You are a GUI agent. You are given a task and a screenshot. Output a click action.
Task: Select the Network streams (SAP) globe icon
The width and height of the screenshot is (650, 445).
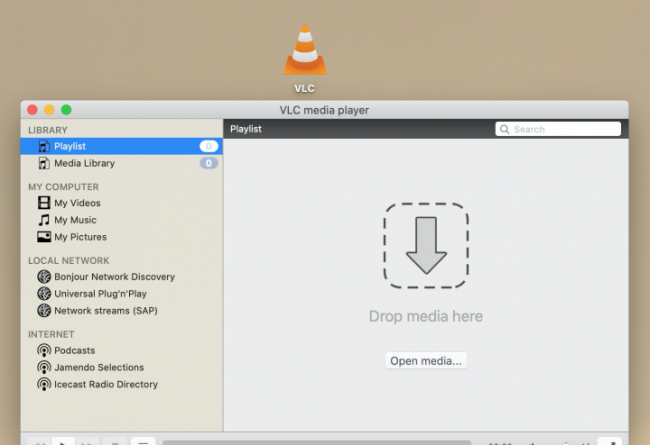(x=44, y=310)
